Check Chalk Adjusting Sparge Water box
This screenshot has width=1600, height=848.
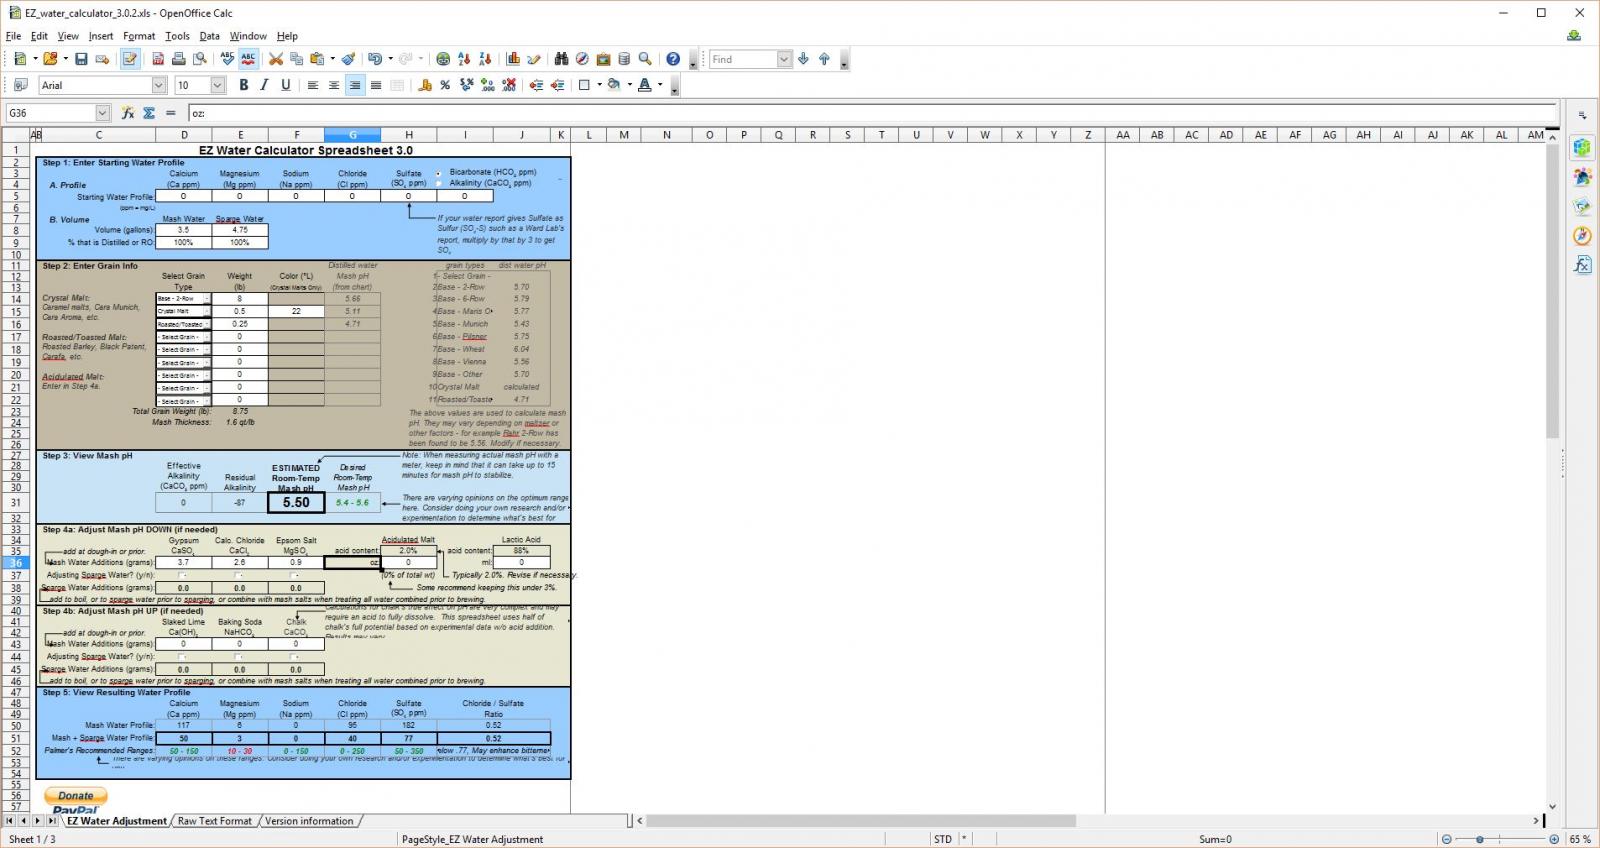tap(295, 657)
